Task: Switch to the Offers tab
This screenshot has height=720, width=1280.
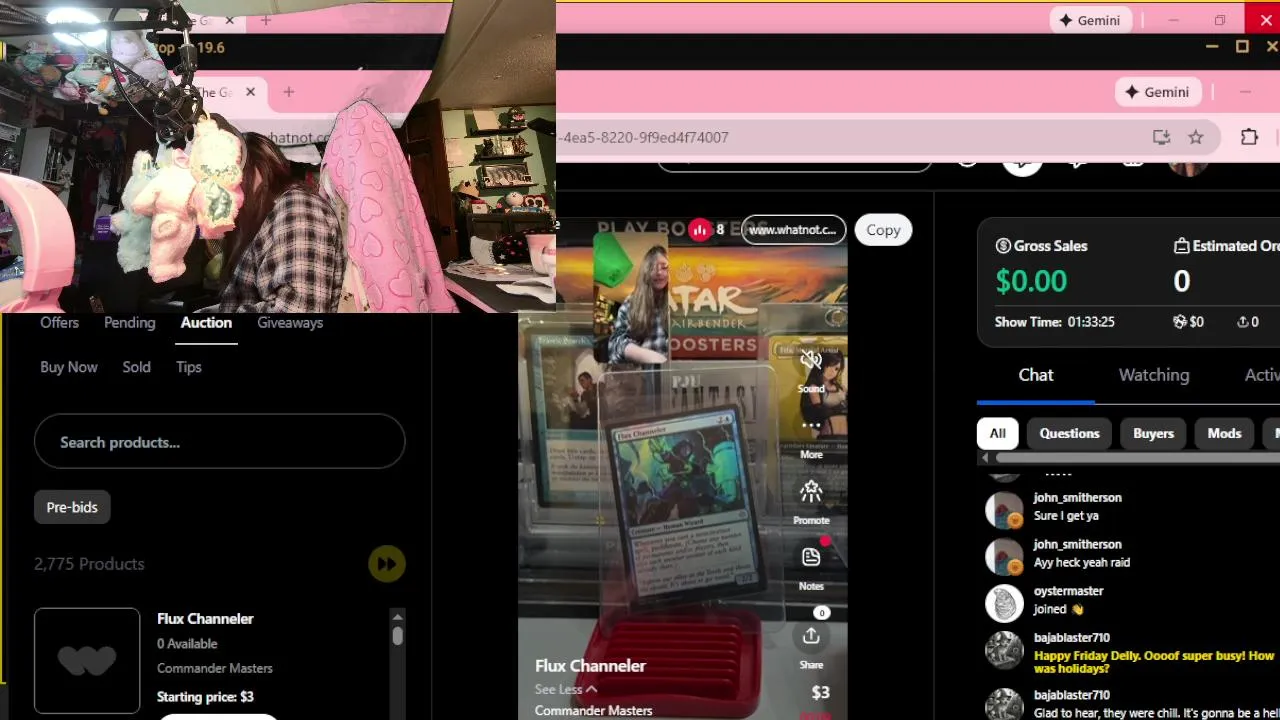Action: (59, 323)
